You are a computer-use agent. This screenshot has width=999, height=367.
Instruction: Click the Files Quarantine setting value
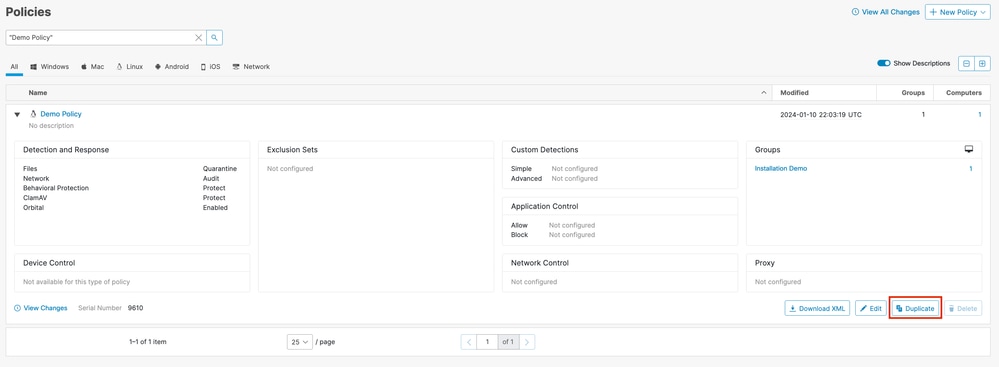coord(220,169)
